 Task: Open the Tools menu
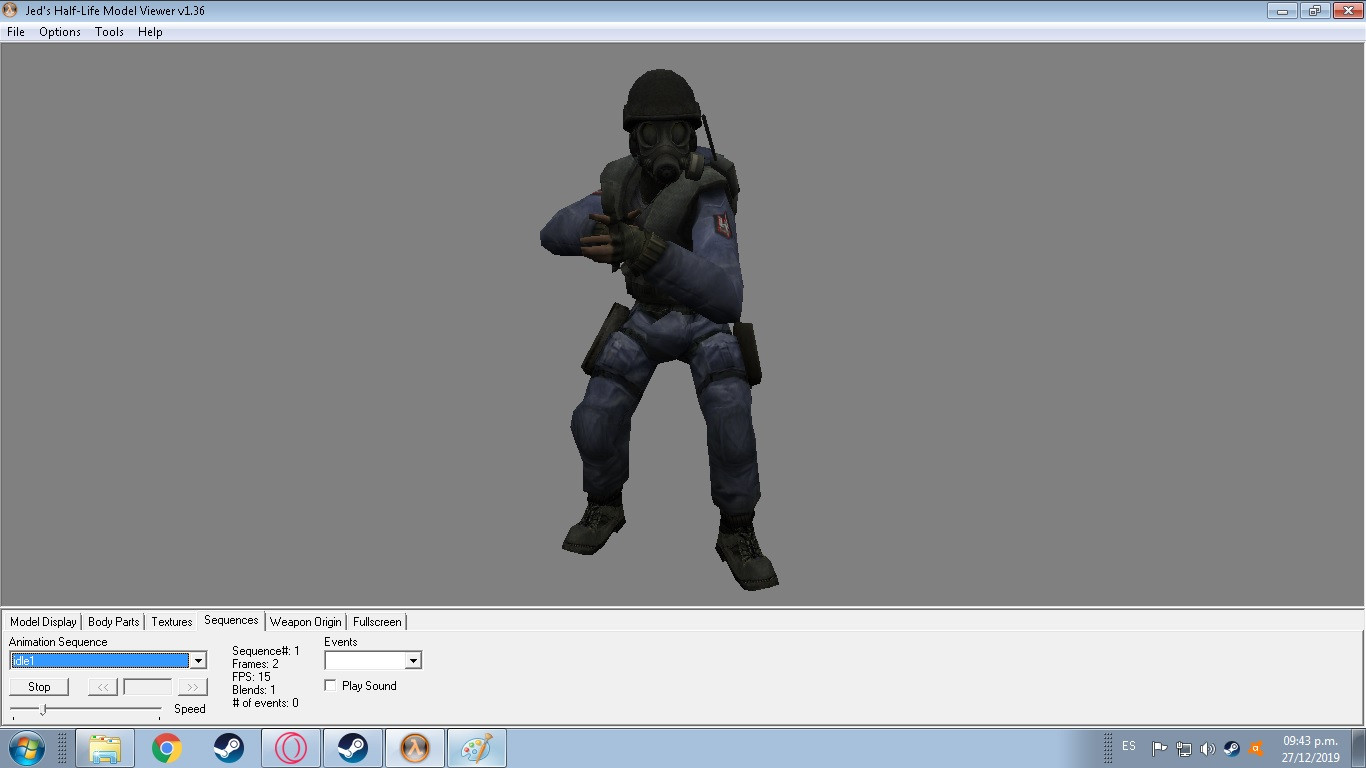109,32
